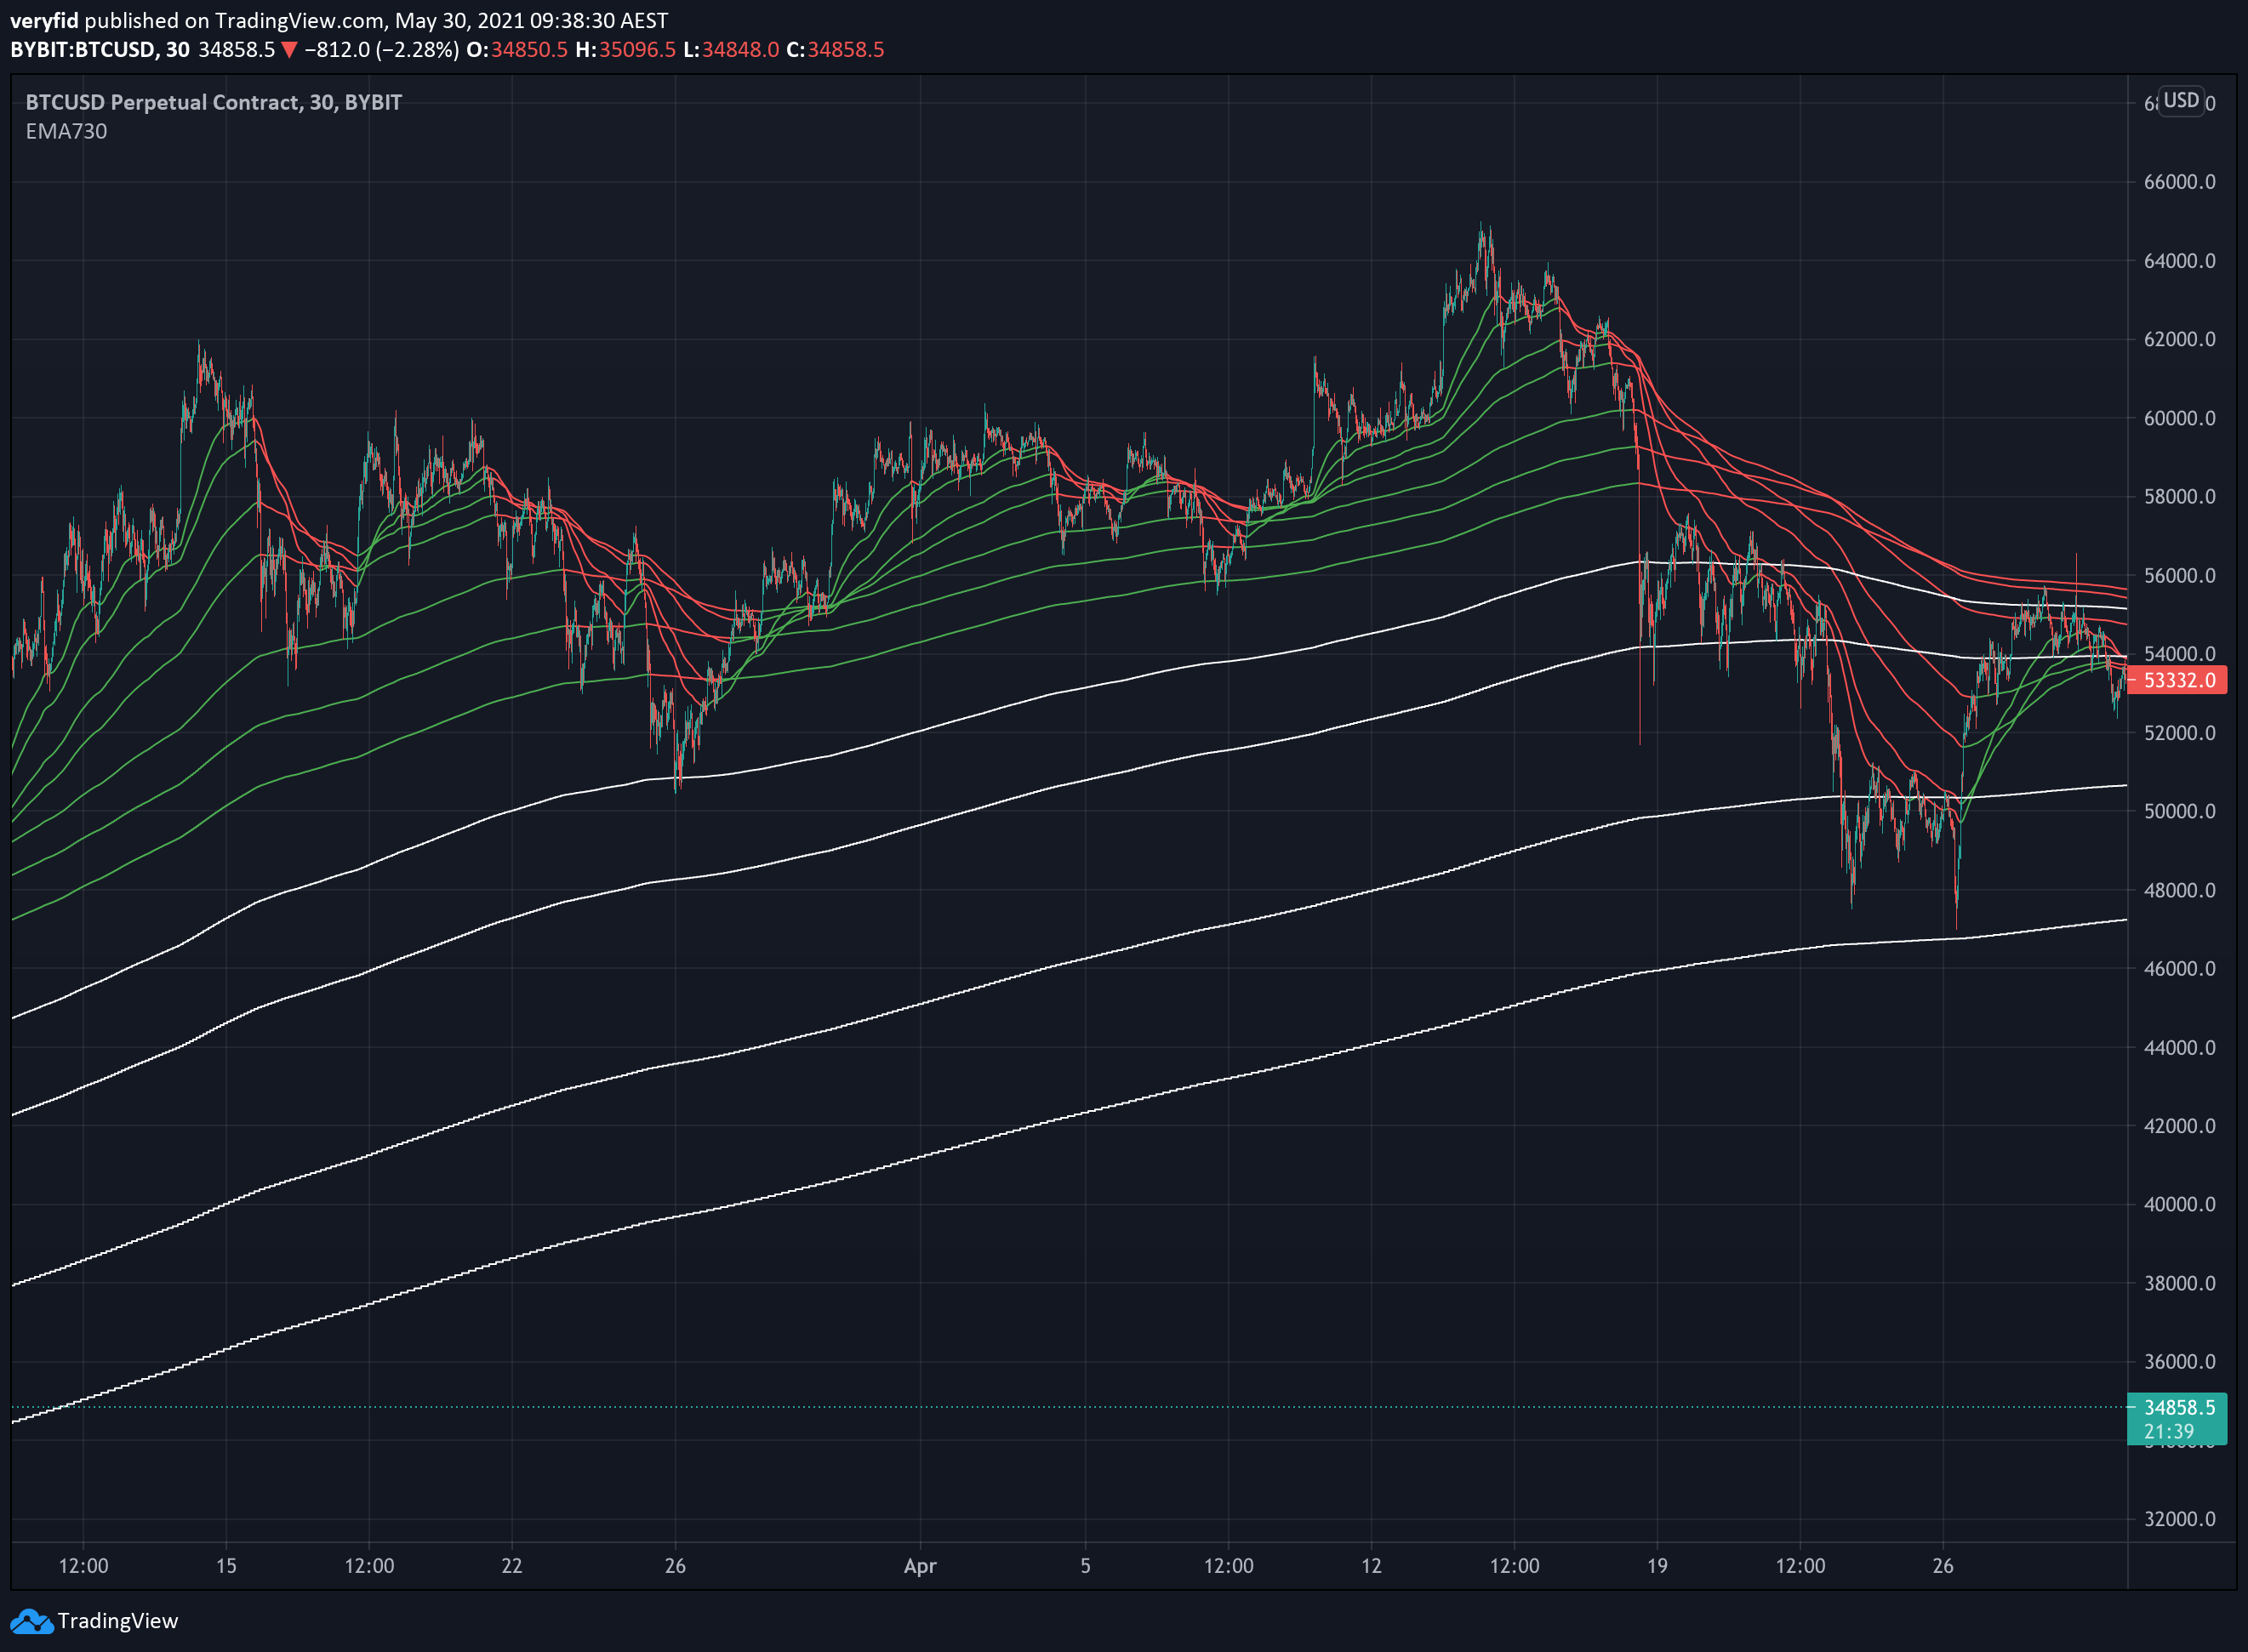Click the 56000.0 price axis label
Image resolution: width=2248 pixels, height=1652 pixels.
click(x=2179, y=576)
